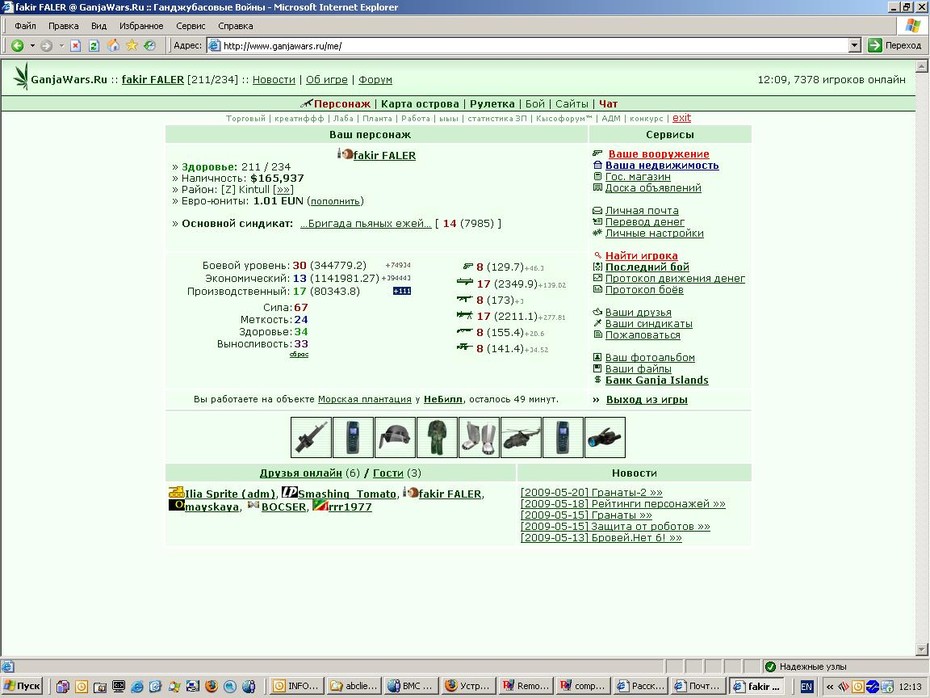The height and width of the screenshot is (698, 930).
Task: Click the Переход go button
Action: (895, 46)
